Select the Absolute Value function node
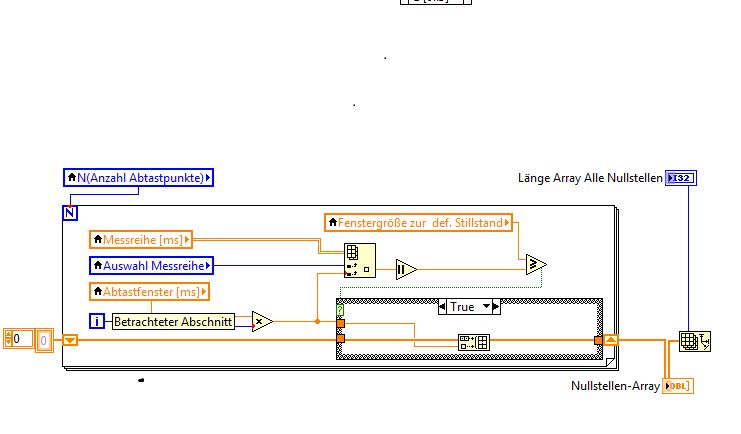 (x=406, y=269)
